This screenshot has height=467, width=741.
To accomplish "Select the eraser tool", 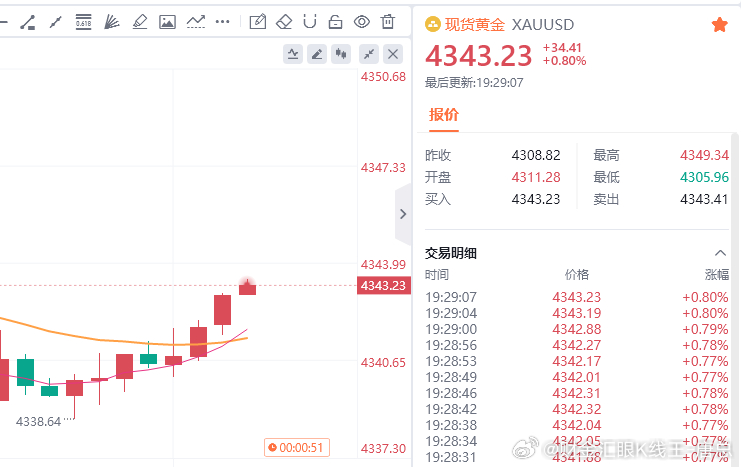I will point(284,22).
